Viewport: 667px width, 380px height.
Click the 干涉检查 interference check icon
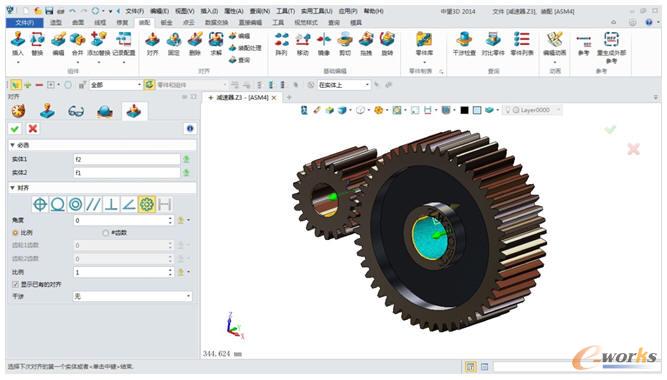(464, 44)
